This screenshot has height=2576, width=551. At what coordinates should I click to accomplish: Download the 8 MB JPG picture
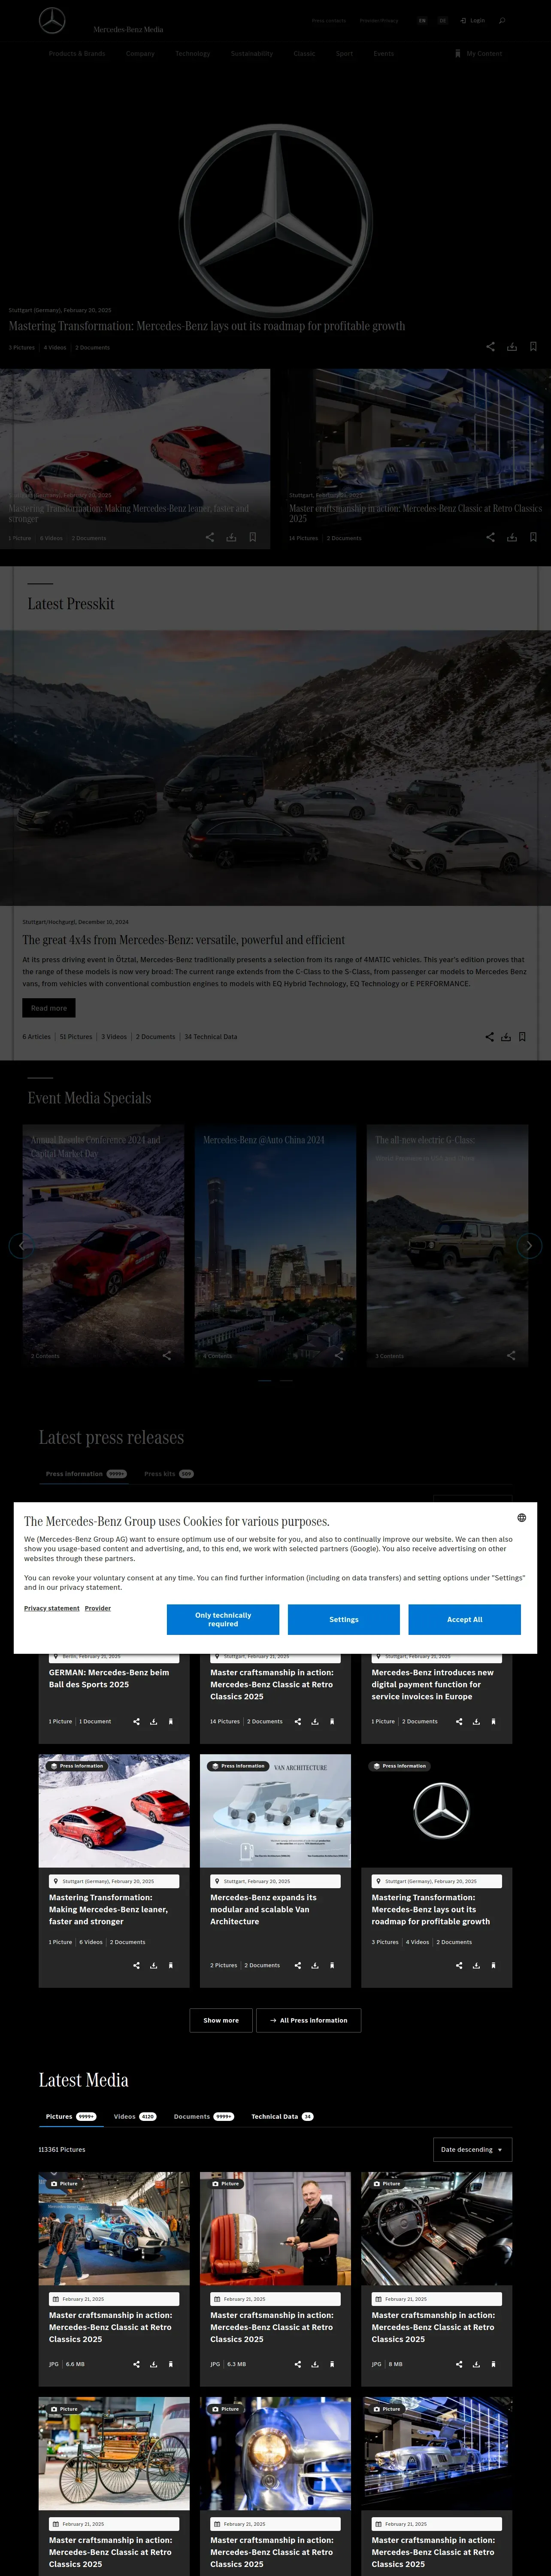(x=476, y=2364)
